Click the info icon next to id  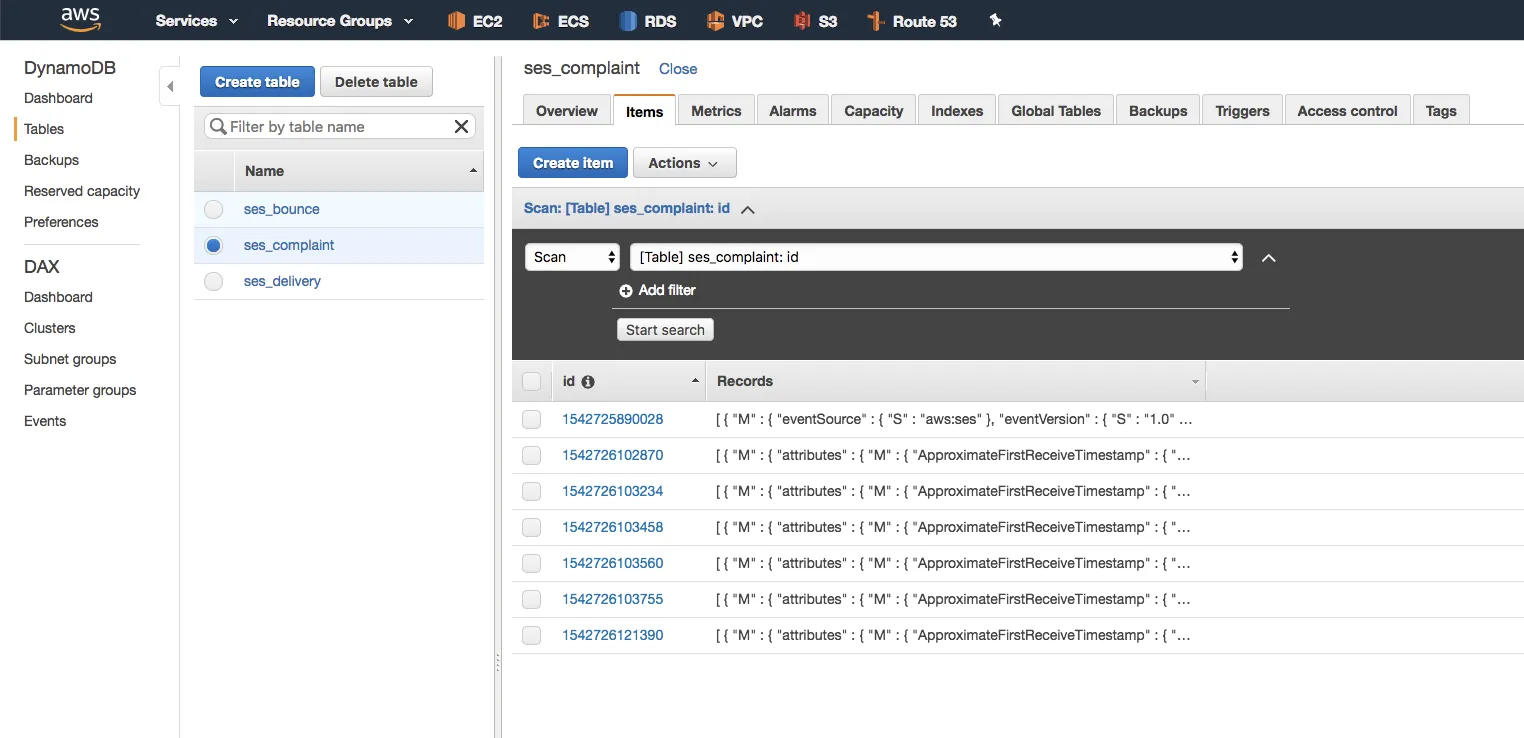point(588,382)
